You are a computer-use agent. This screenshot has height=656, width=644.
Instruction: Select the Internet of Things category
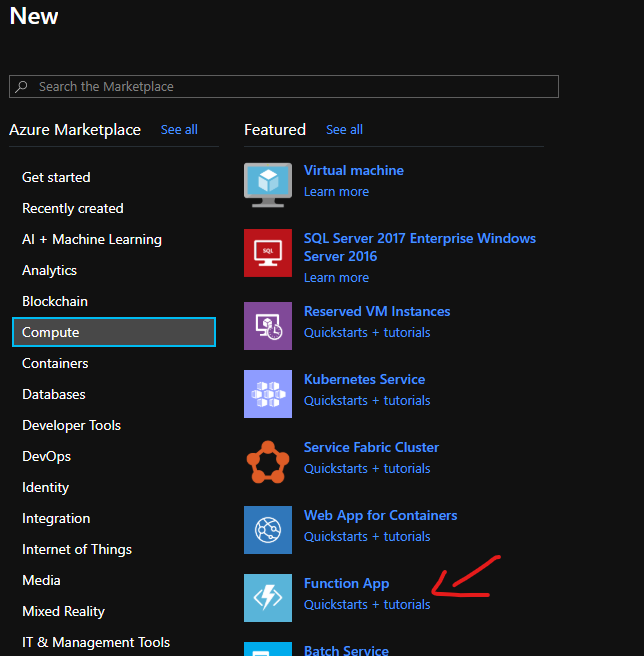click(77, 549)
